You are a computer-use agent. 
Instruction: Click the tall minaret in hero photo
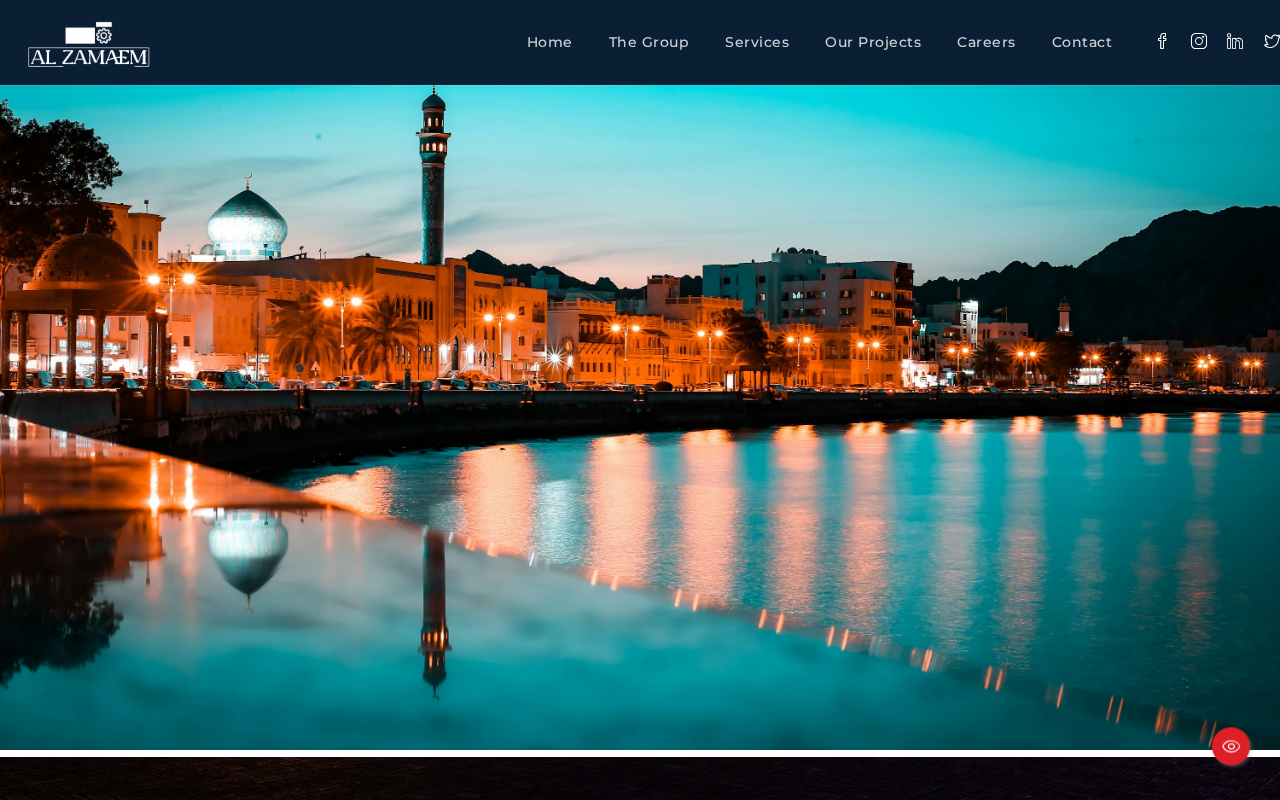[x=433, y=176]
